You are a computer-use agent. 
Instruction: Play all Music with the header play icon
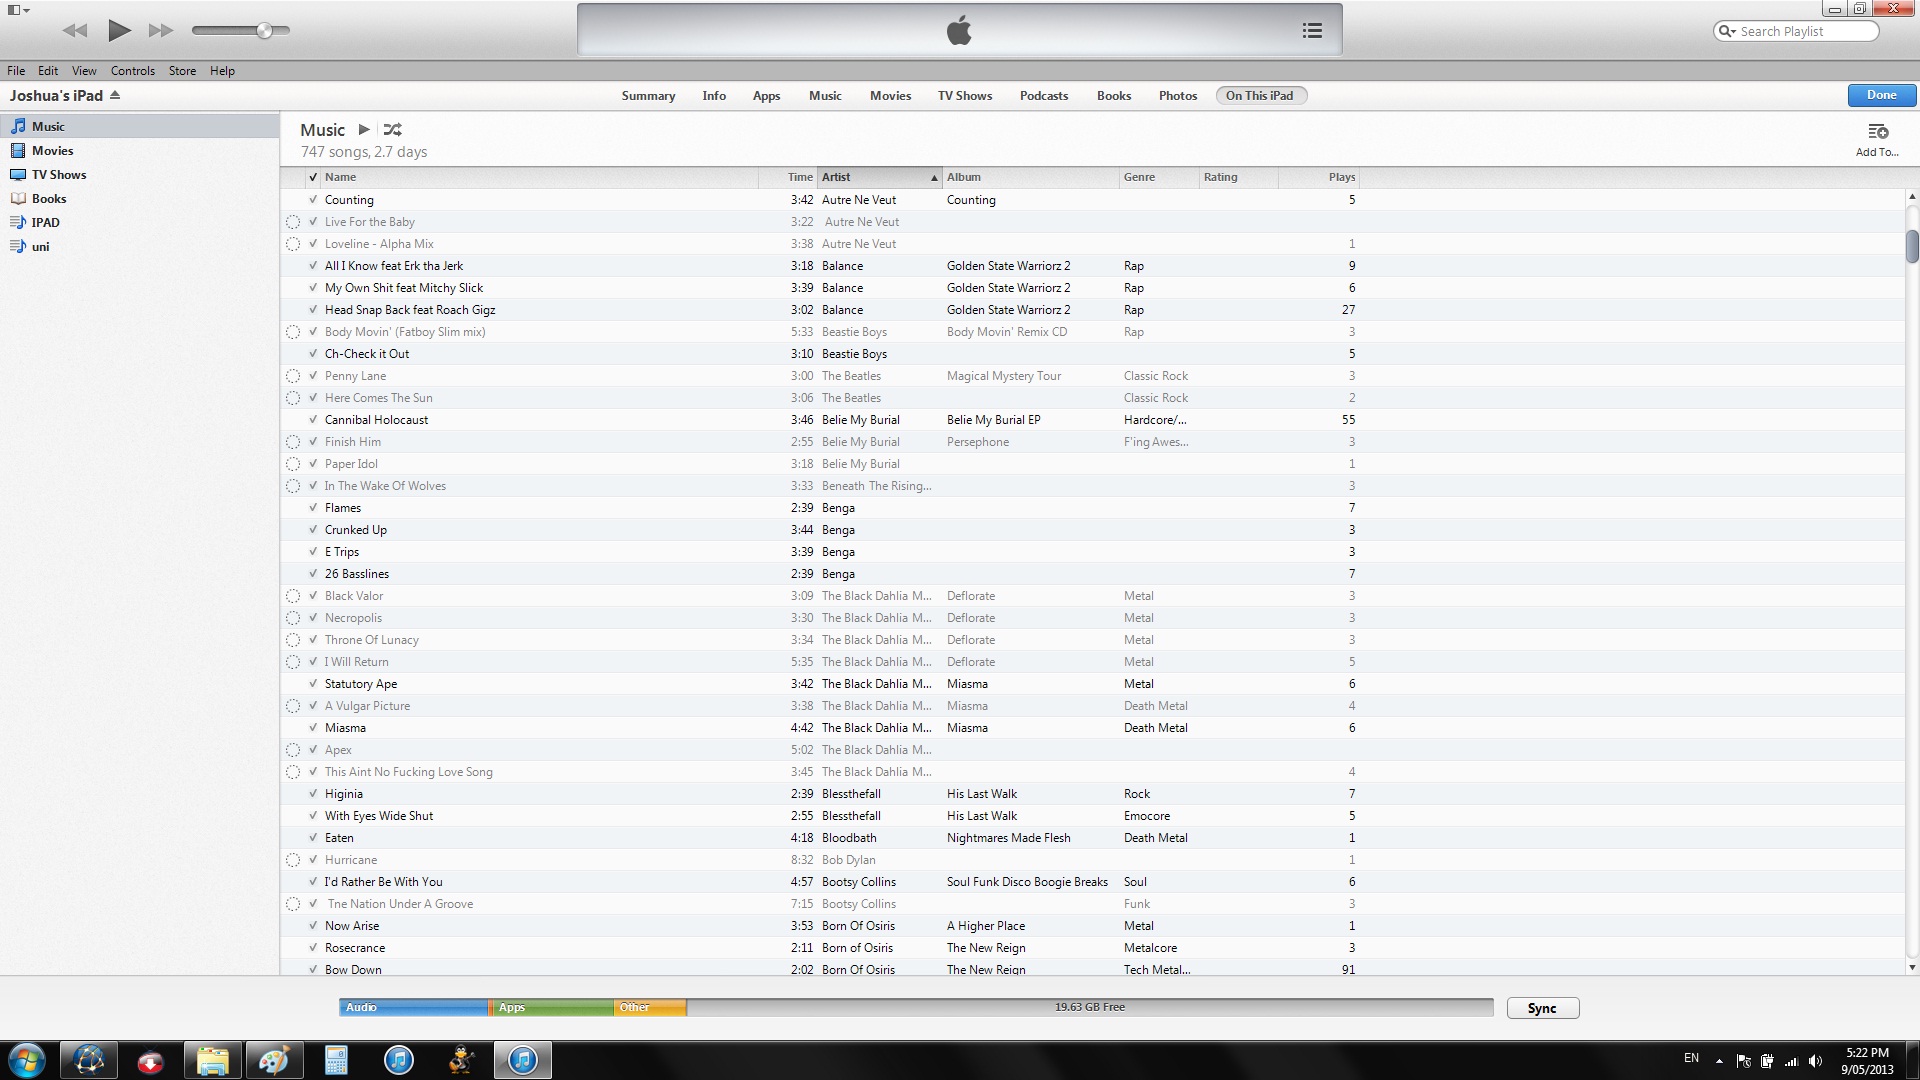(364, 129)
